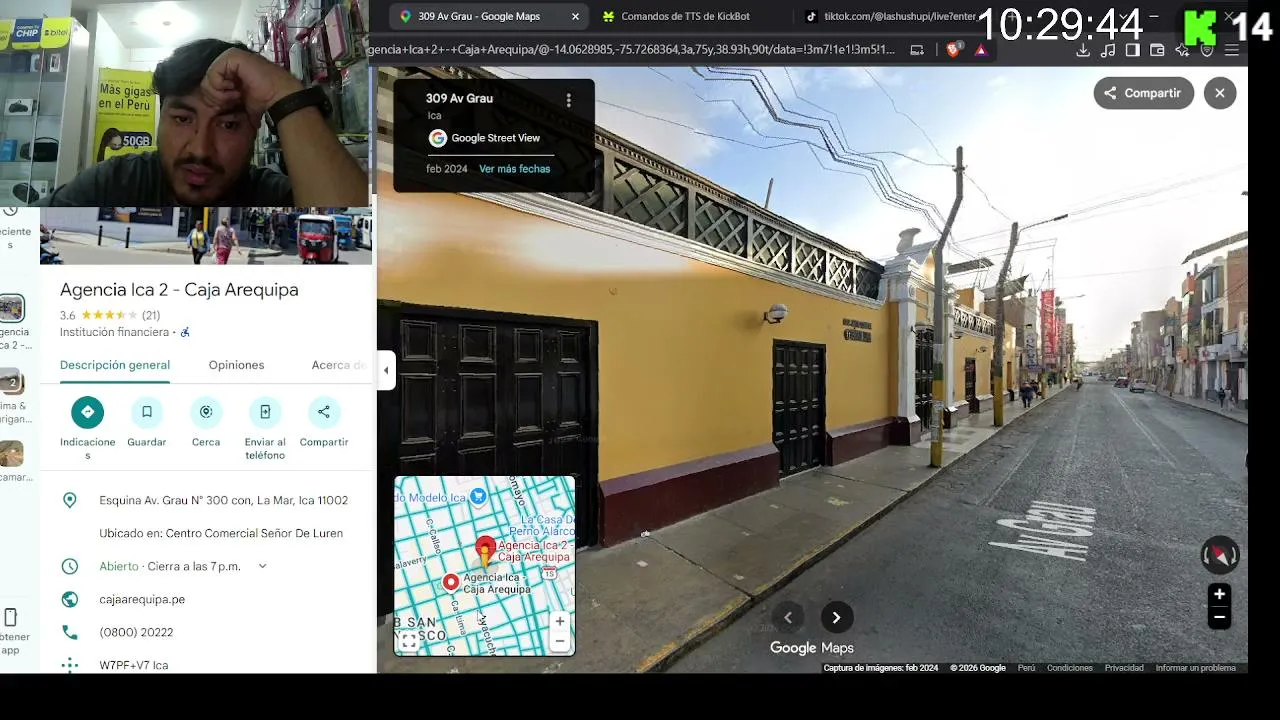The height and width of the screenshot is (720, 1280).
Task: Click the Obtener app phone icon
Action: 11,617
